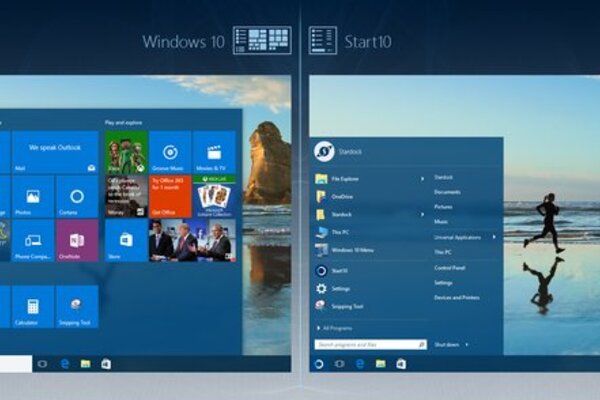The image size is (600, 400).
Task: Click Task View on the Start10 taskbar
Action: [x=339, y=364]
